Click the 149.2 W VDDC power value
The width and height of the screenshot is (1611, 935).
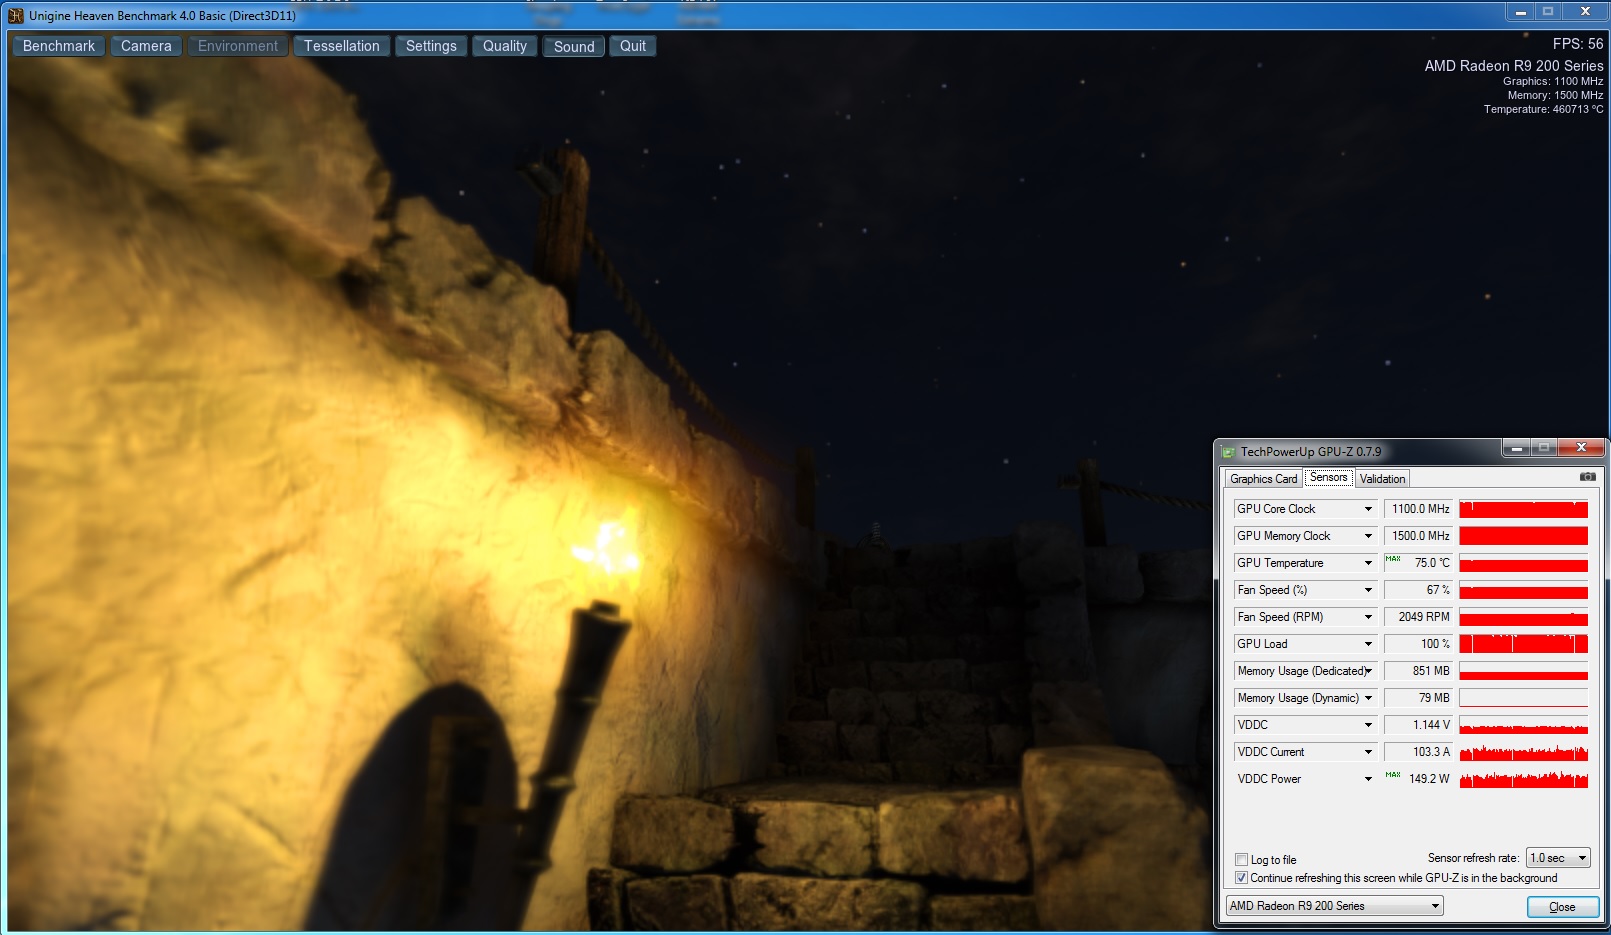pyautogui.click(x=1418, y=779)
